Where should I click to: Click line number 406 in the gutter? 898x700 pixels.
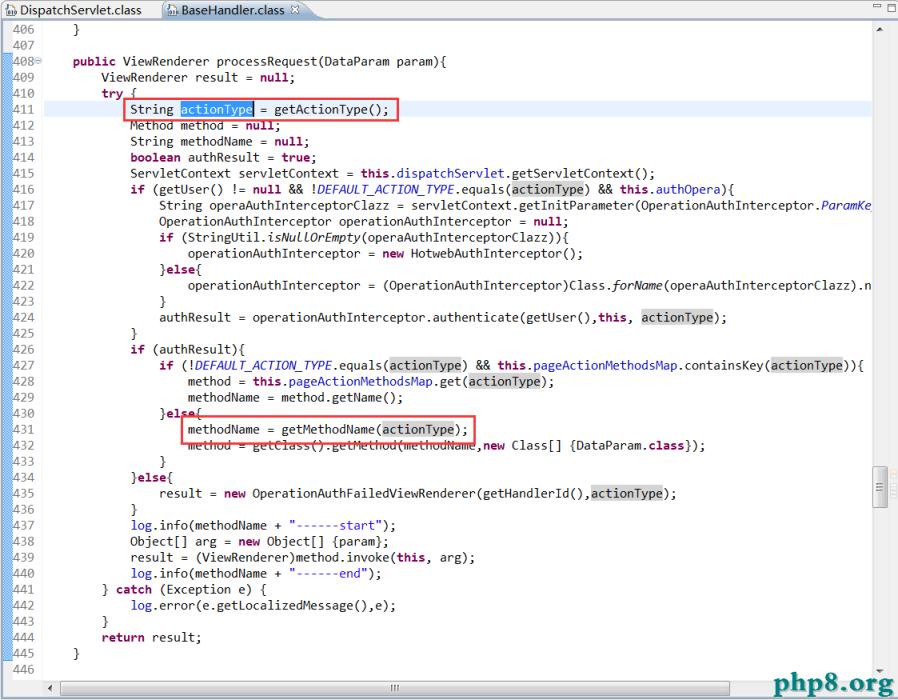tap(23, 29)
